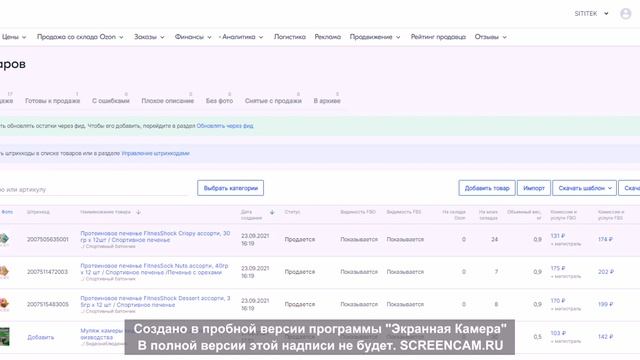Open FitnesShock Dessert ассорти product link
This screenshot has height=360, width=640.
click(155, 301)
